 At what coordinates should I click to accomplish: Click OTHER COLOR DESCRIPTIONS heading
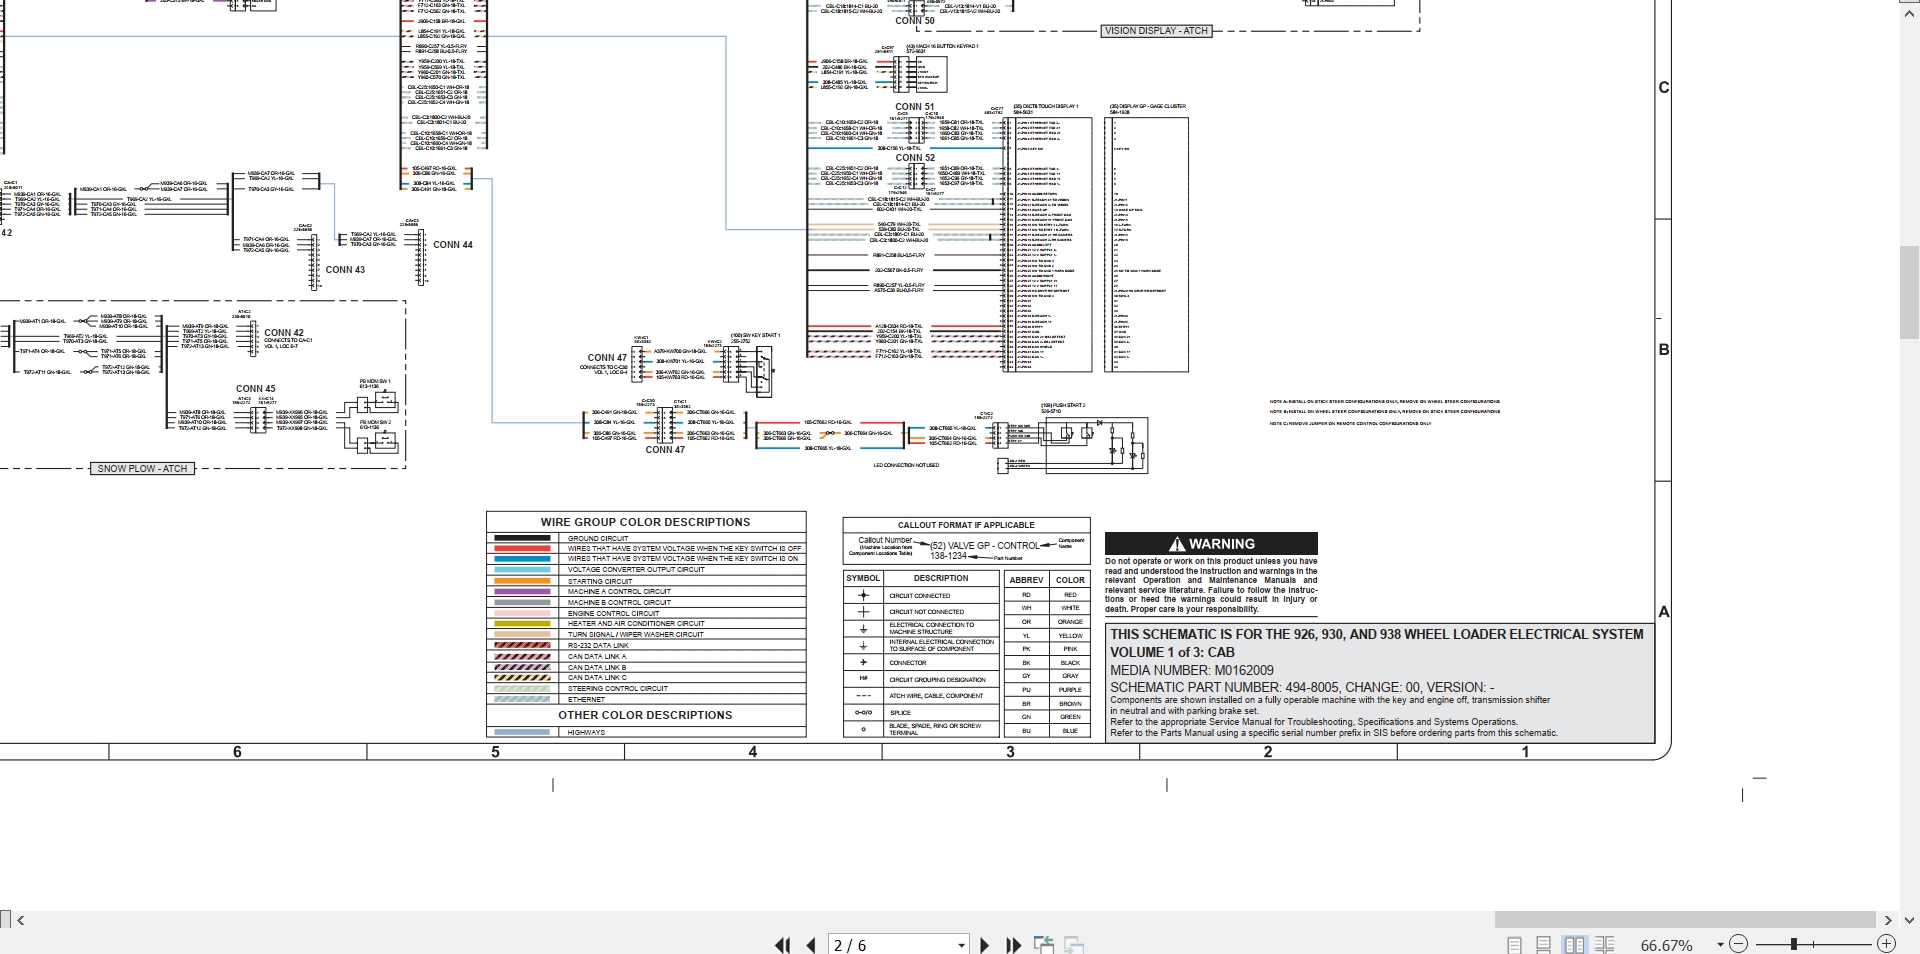(x=645, y=715)
